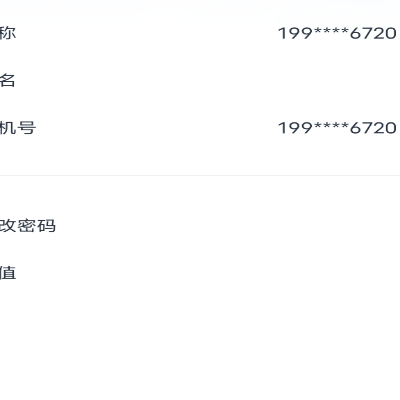This screenshot has width=400, height=400.
Task: Click the 199 prefix of nickname value
Action: click(296, 33)
